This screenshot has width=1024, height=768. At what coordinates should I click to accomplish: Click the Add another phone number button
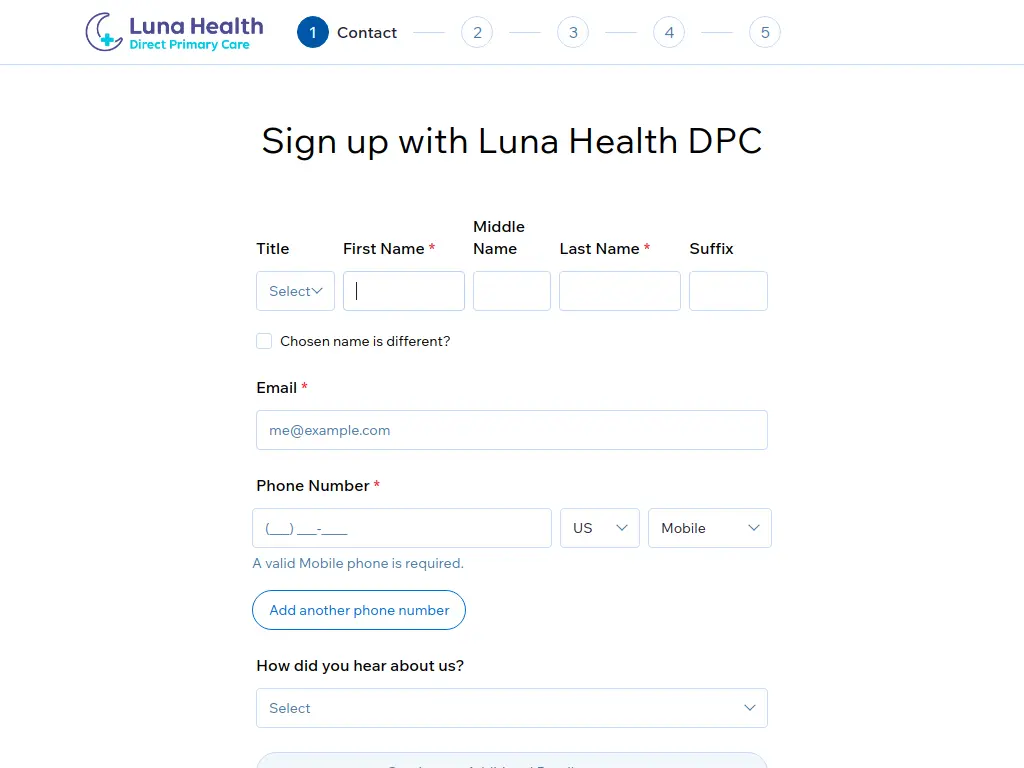pos(358,610)
